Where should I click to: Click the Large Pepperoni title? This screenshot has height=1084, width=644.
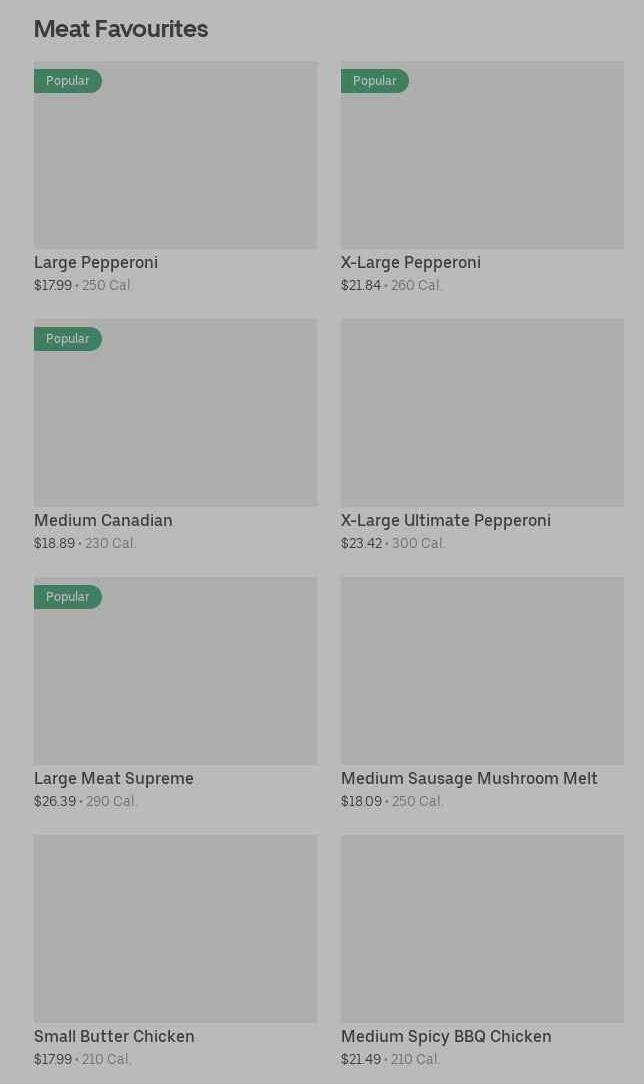click(x=96, y=263)
